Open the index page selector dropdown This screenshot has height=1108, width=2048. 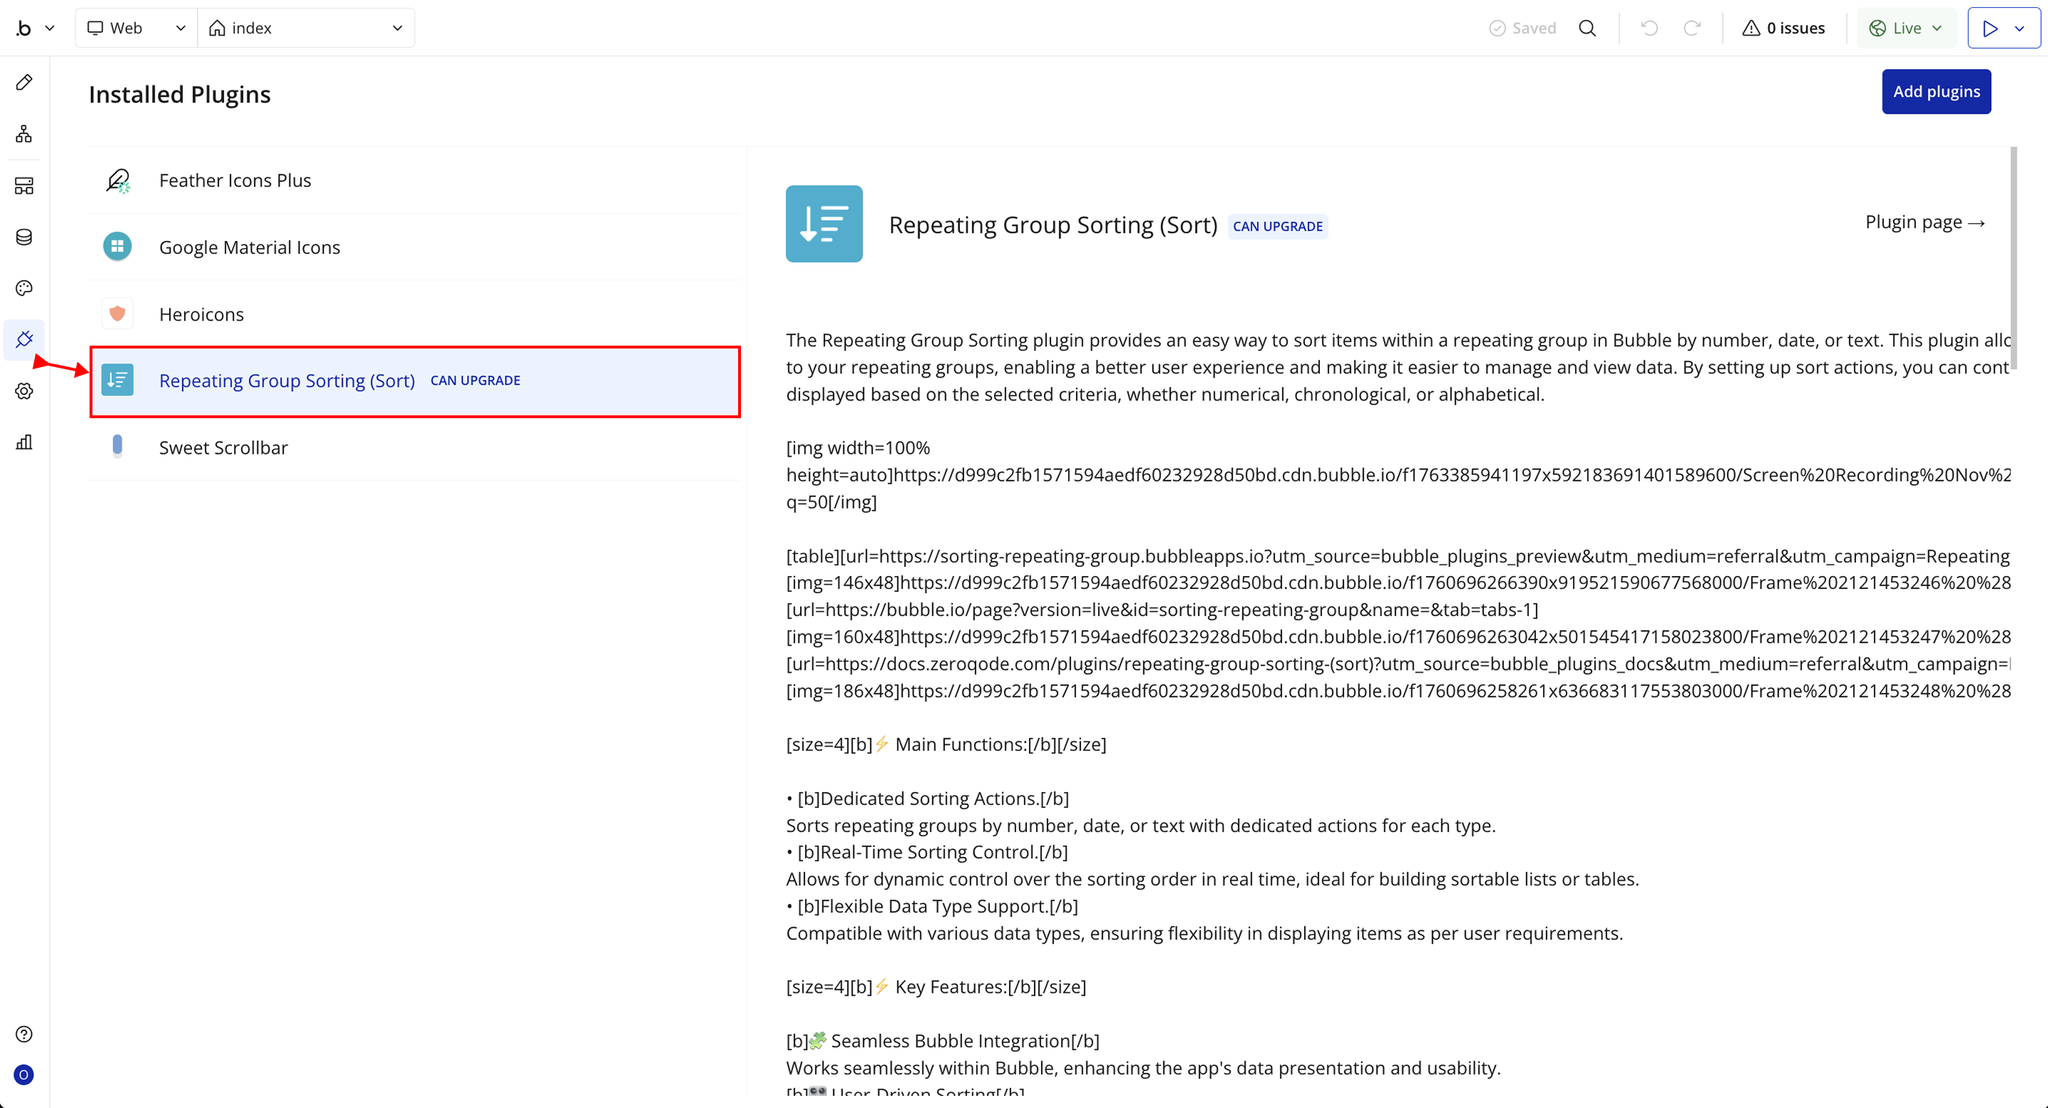[306, 28]
